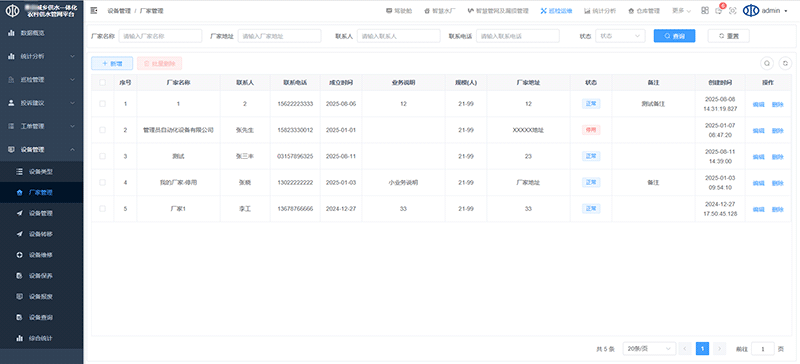Click the 设备管理 breadcrumb link

tap(119, 10)
